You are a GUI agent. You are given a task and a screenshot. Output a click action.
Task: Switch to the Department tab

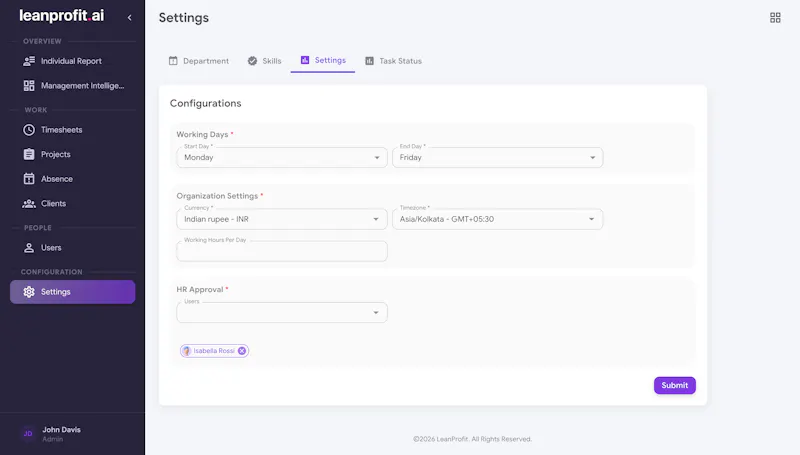click(x=199, y=61)
